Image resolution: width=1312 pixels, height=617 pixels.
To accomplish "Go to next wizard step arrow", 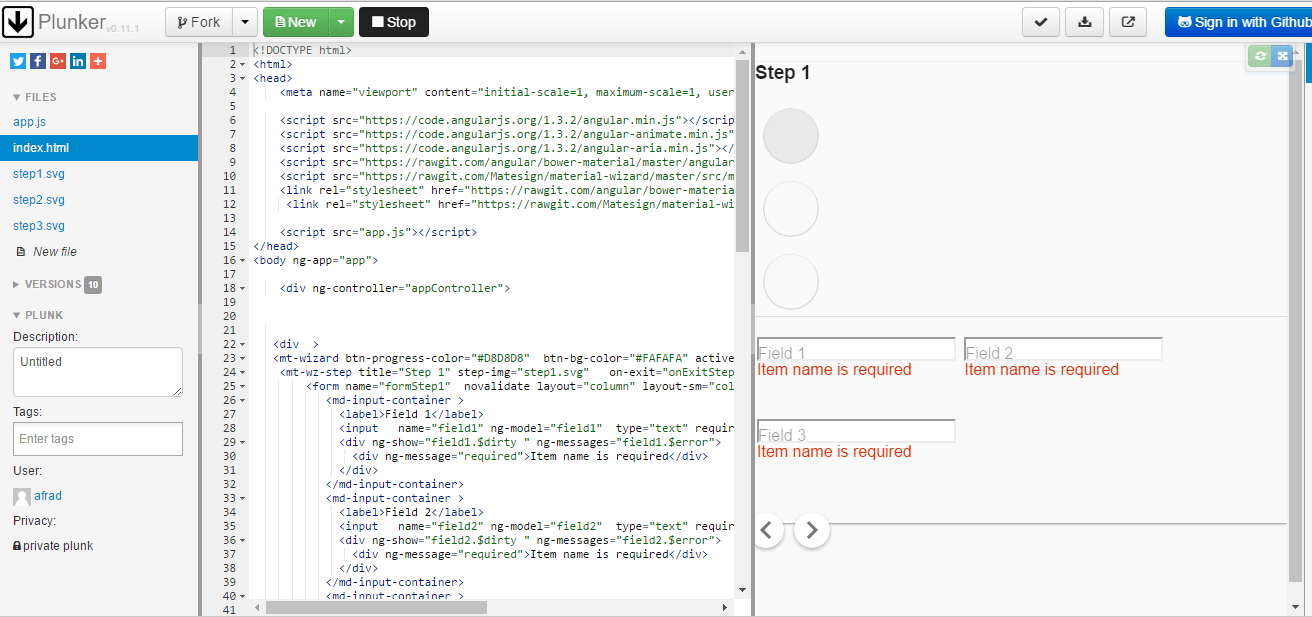I will tap(812, 530).
